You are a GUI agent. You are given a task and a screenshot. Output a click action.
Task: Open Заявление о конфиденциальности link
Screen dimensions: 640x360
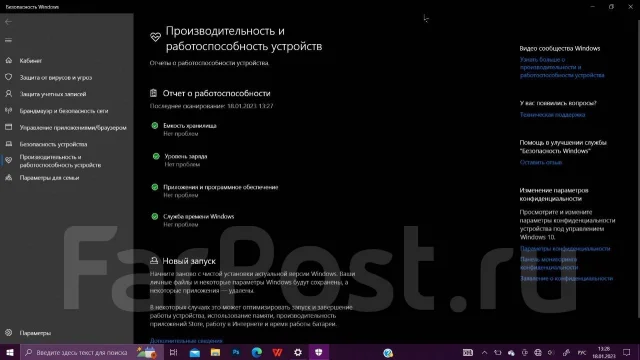click(567, 278)
